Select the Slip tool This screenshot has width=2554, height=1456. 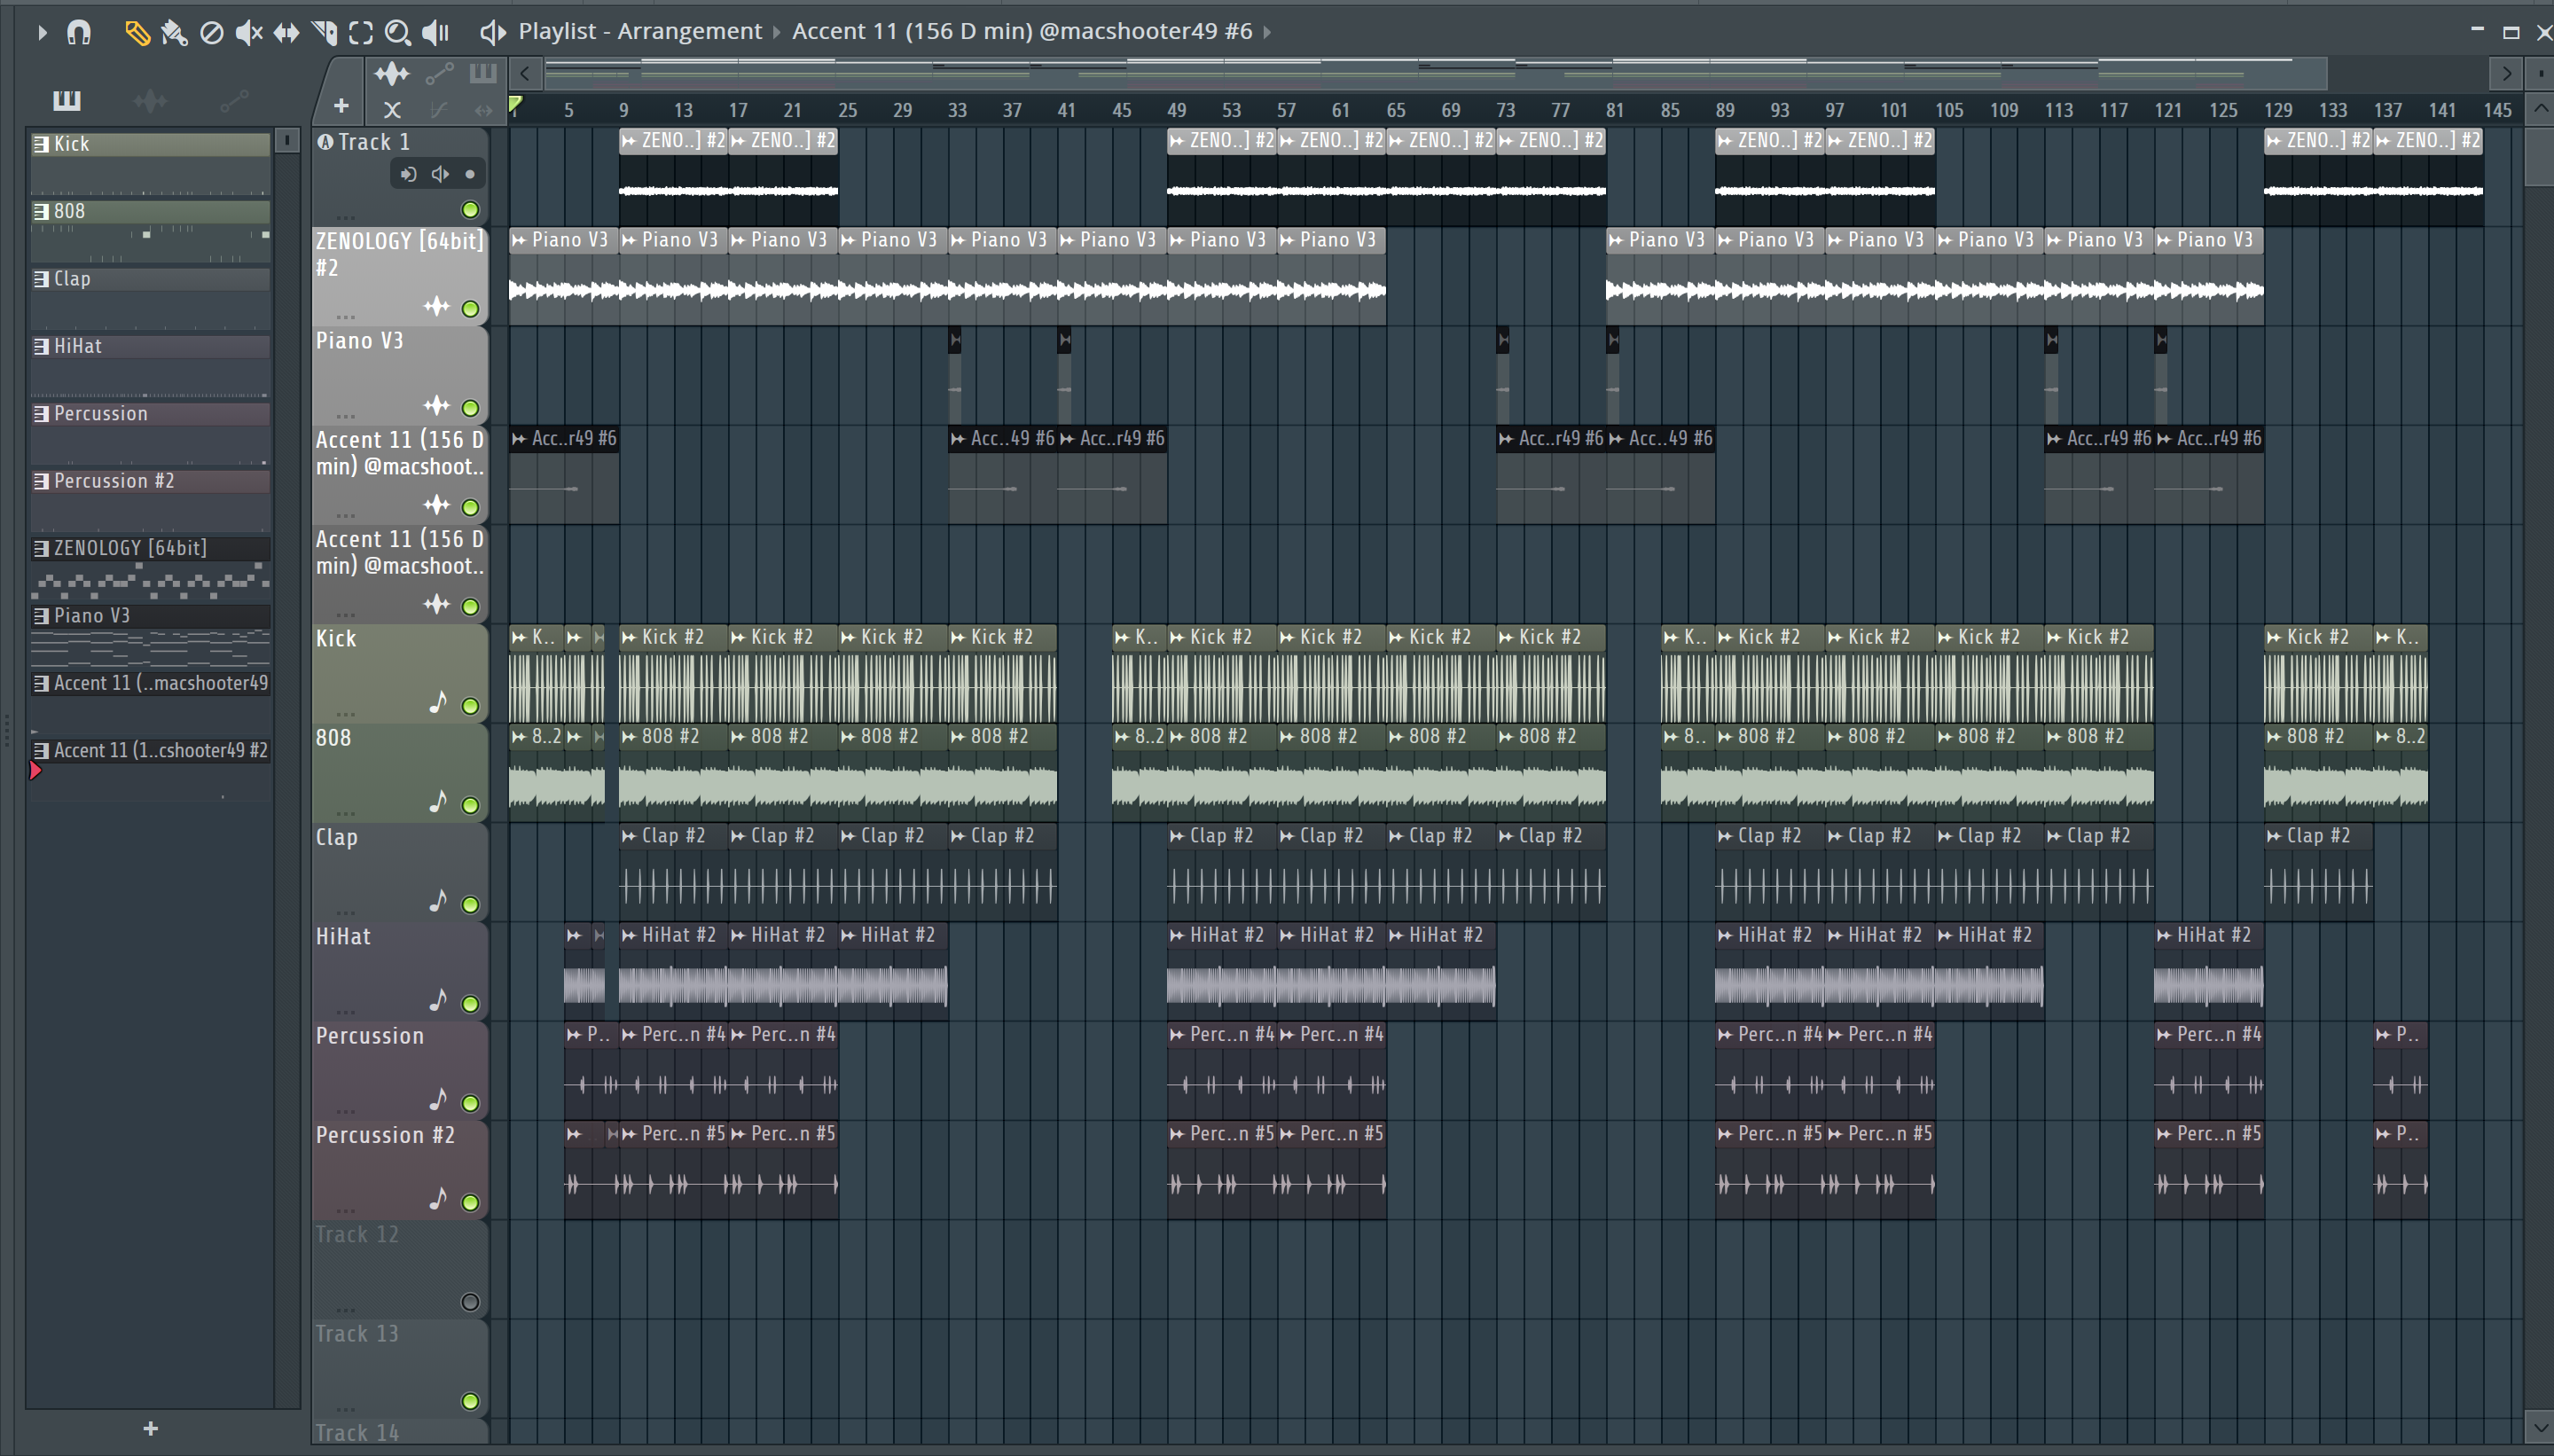pos(286,33)
